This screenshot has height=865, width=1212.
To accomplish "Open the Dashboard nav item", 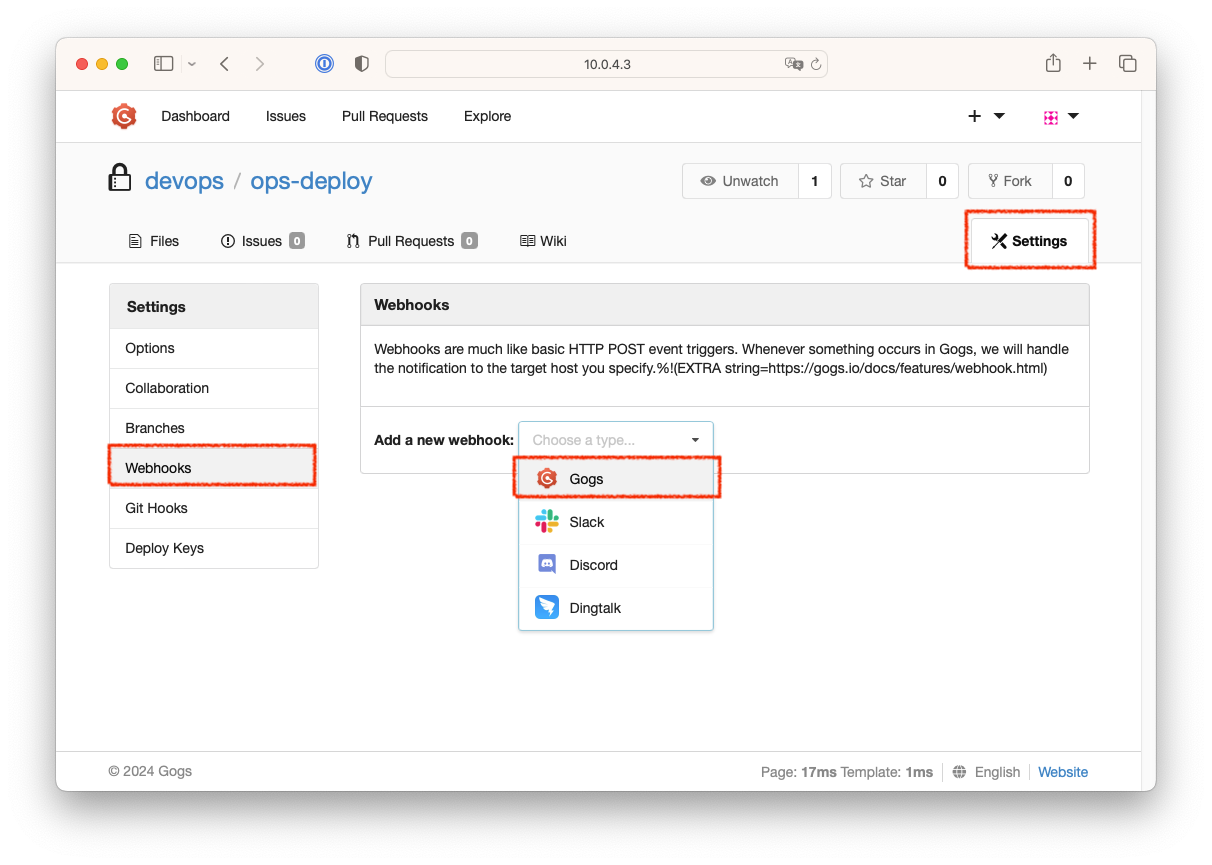I will pyautogui.click(x=196, y=116).
